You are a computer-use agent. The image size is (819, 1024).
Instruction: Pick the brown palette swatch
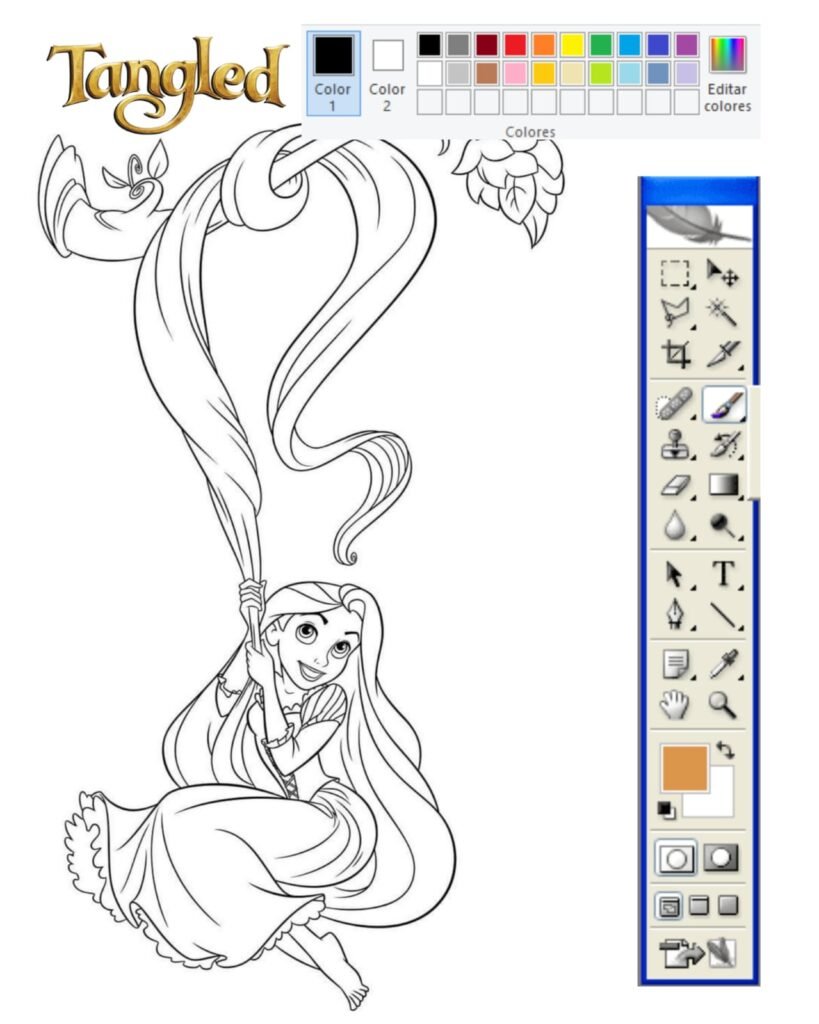(x=487, y=73)
